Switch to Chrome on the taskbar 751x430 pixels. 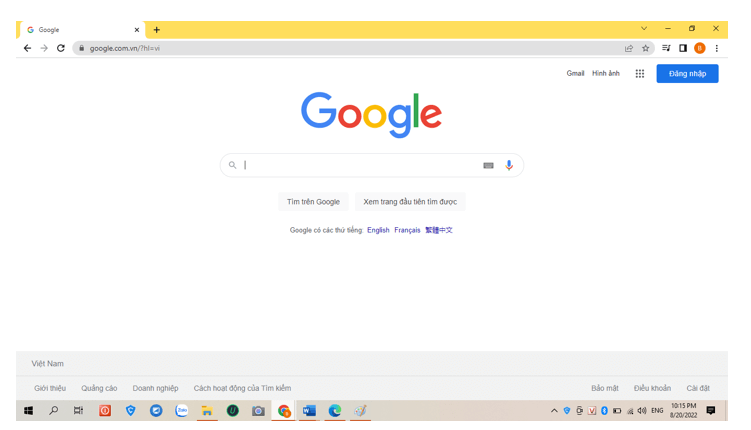(x=284, y=411)
